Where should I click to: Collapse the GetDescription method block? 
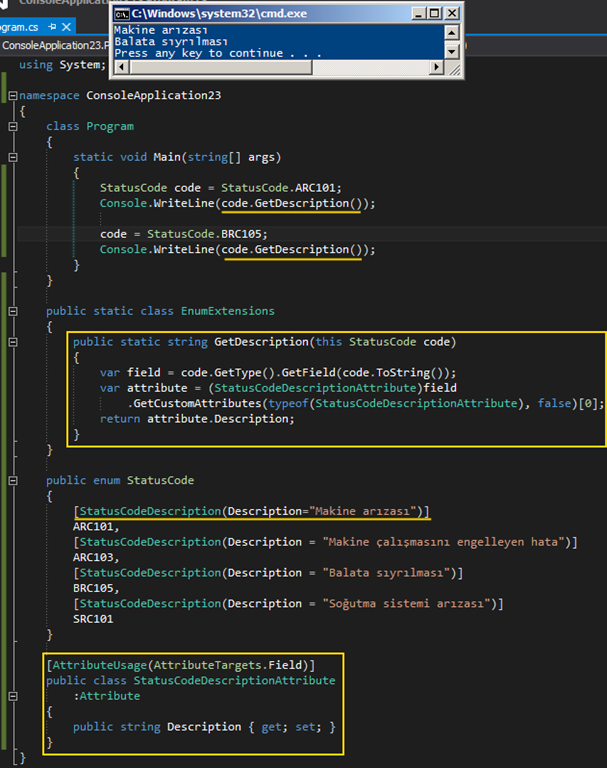pos(12,342)
